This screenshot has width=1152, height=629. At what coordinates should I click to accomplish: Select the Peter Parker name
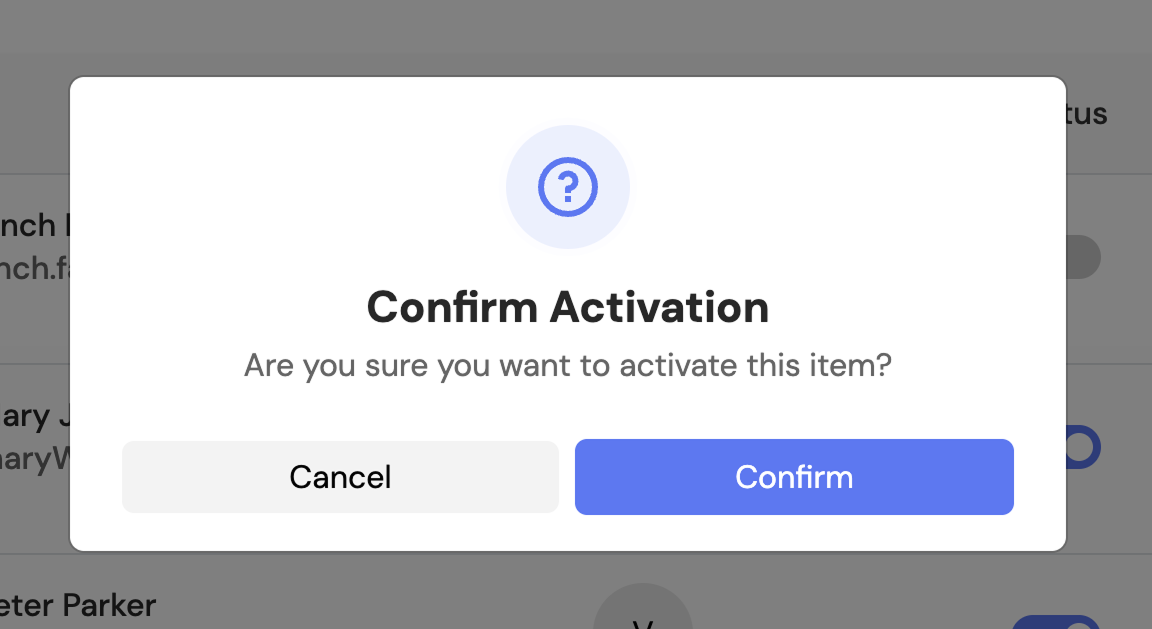78,605
